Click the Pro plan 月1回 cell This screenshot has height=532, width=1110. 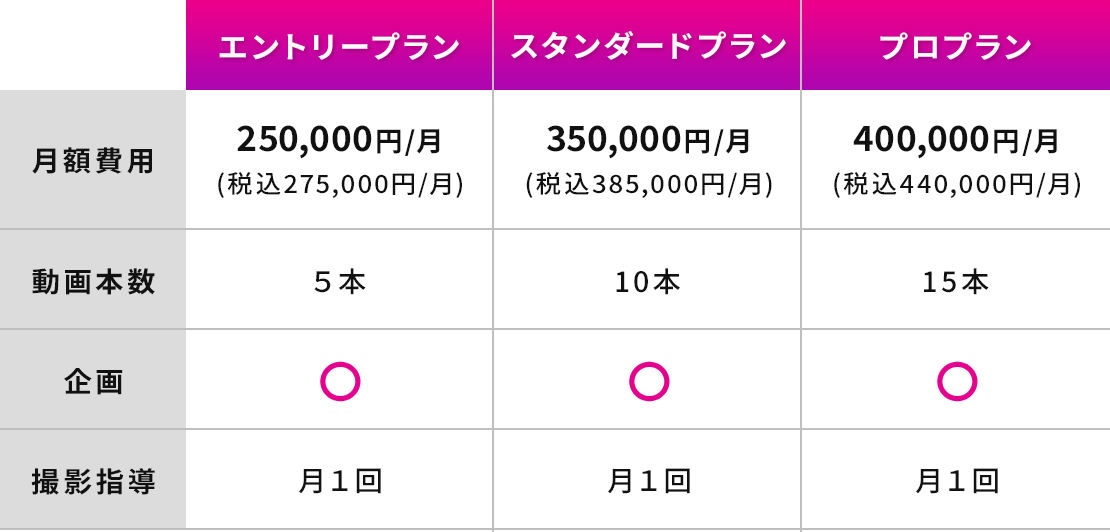pos(957,482)
